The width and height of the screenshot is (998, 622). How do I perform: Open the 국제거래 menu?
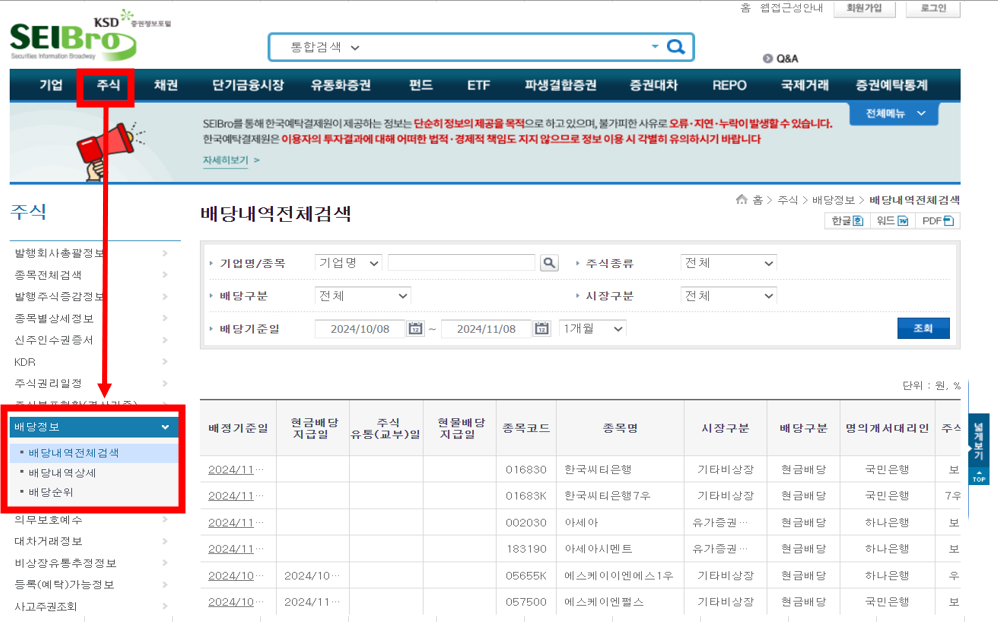click(x=805, y=85)
